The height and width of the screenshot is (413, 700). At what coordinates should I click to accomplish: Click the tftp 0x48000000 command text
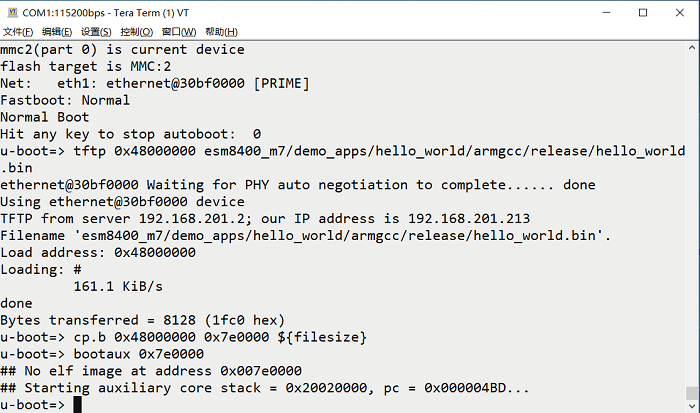(x=134, y=151)
